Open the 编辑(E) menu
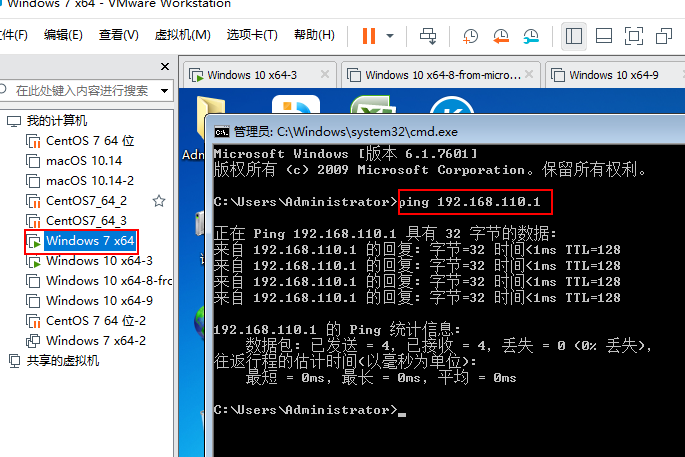 click(x=63, y=35)
